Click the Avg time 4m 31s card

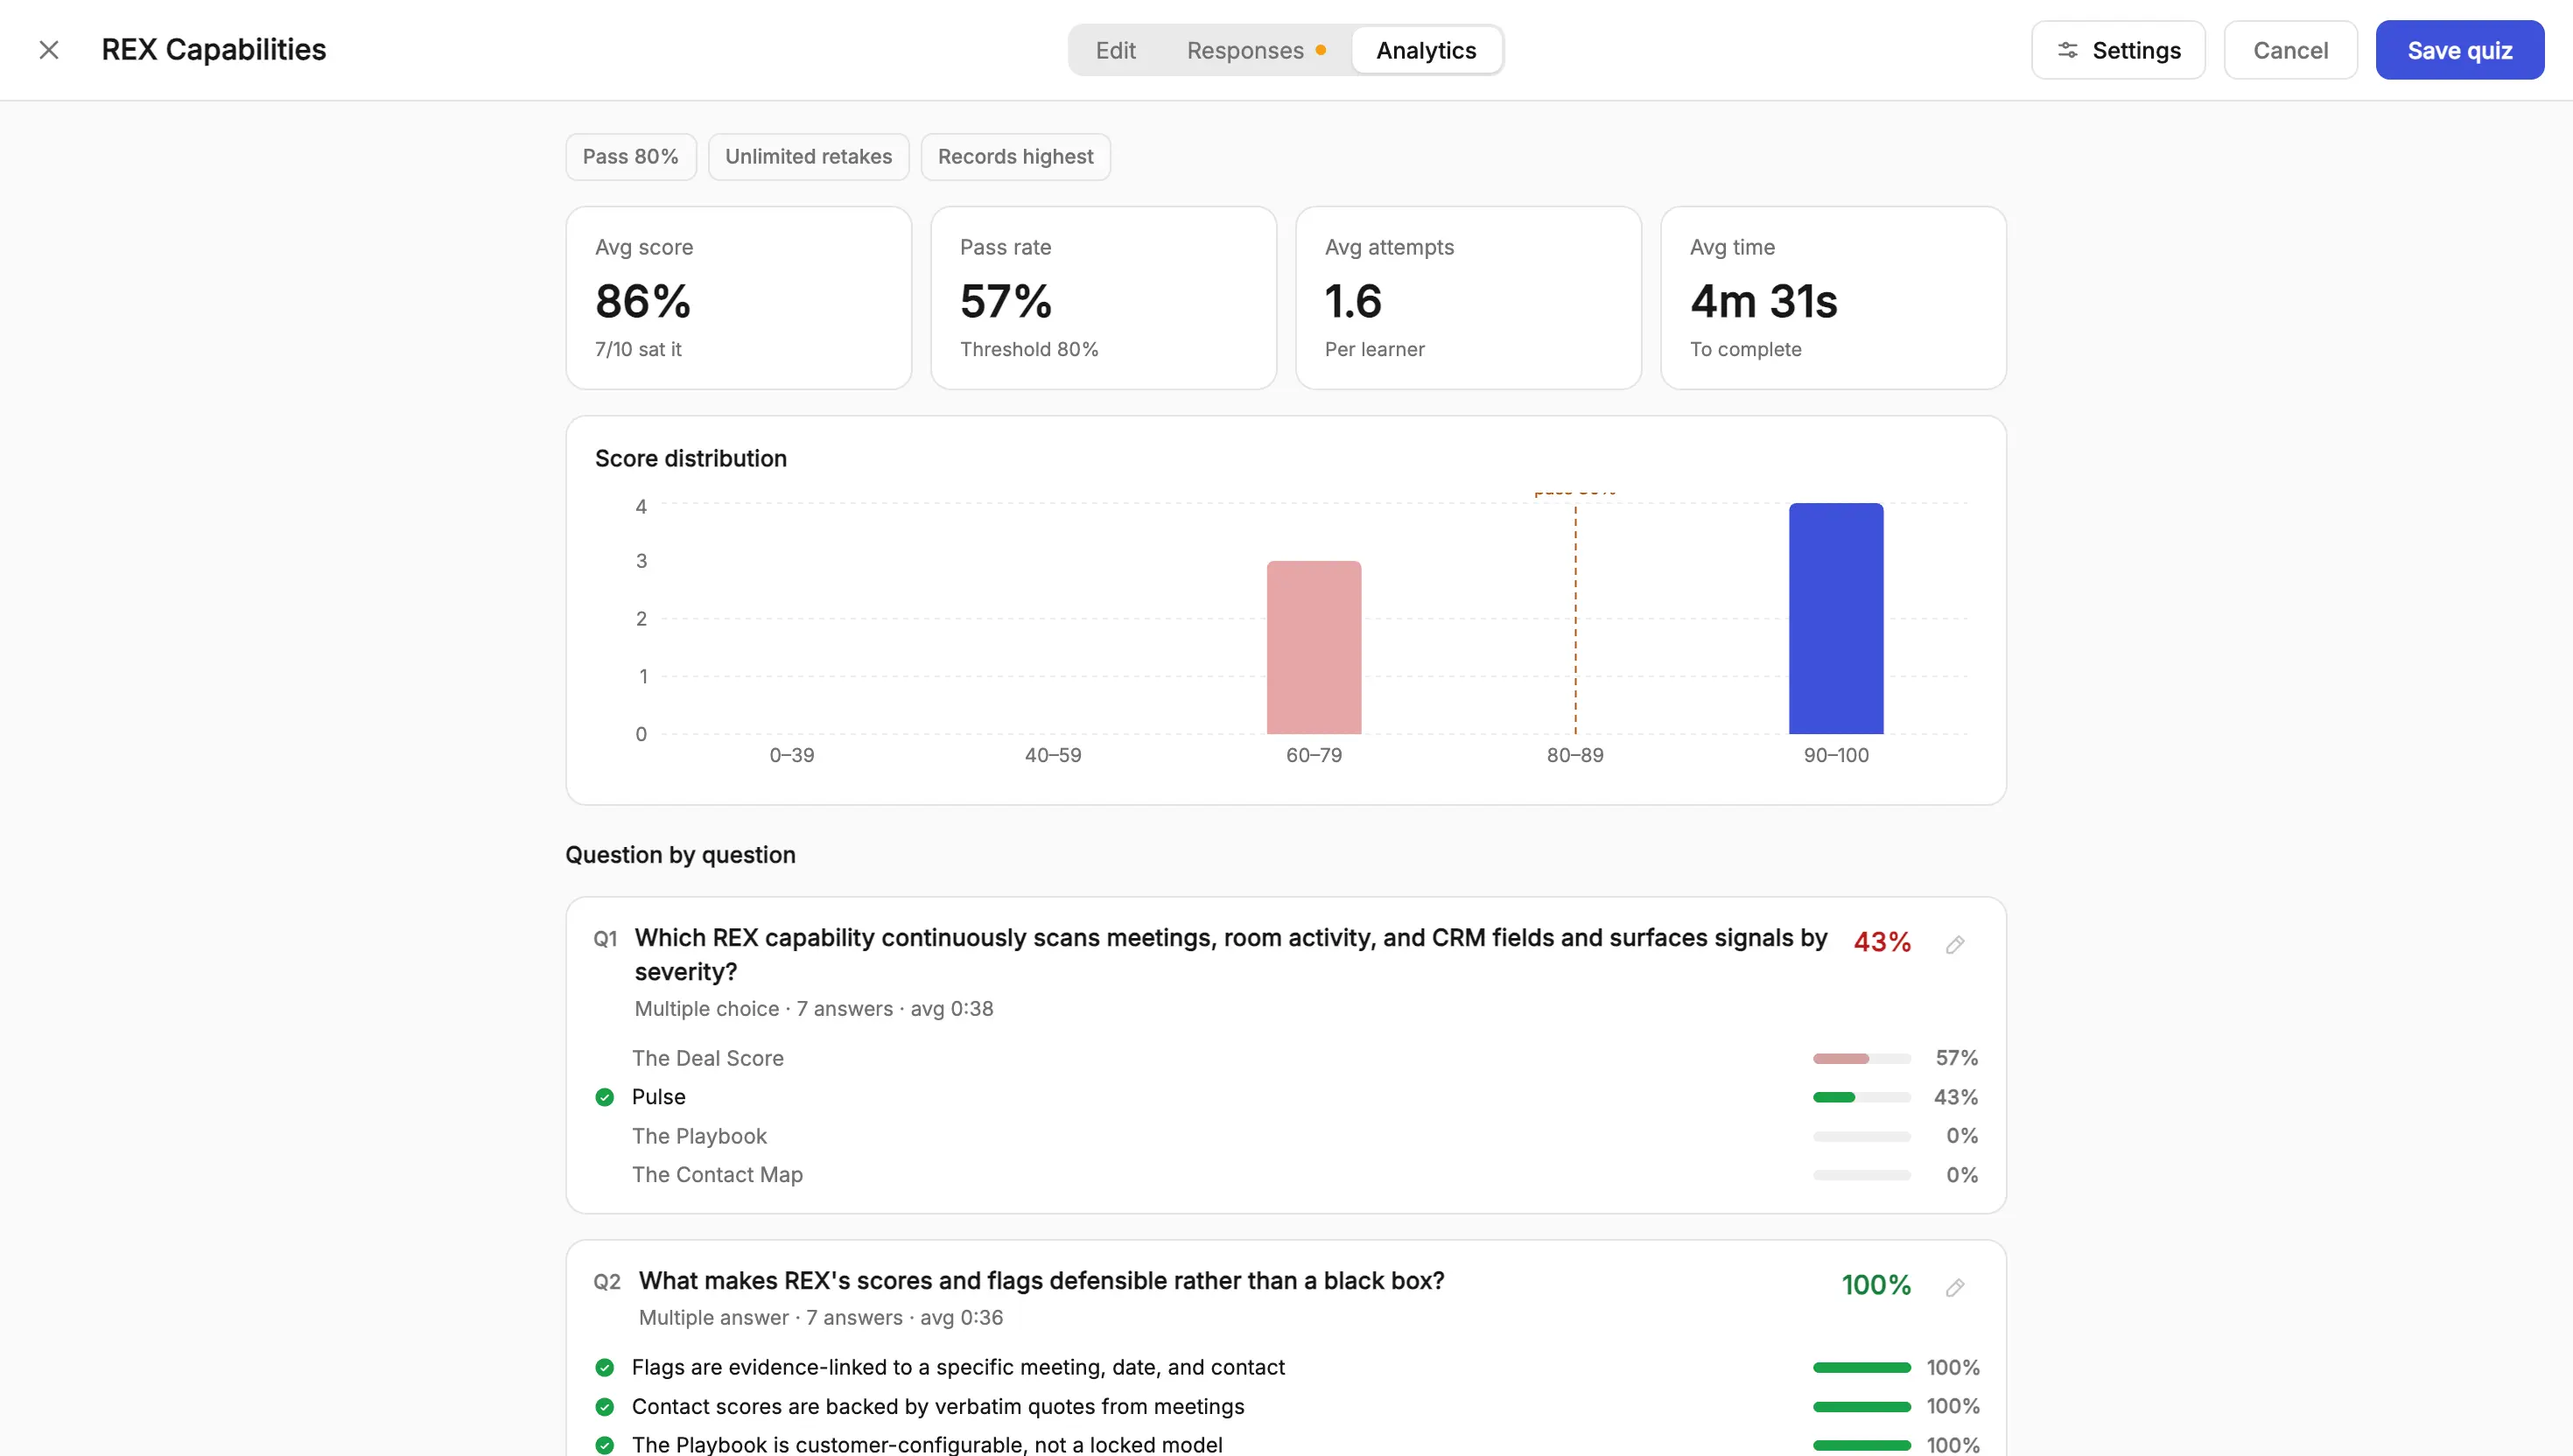1834,298
